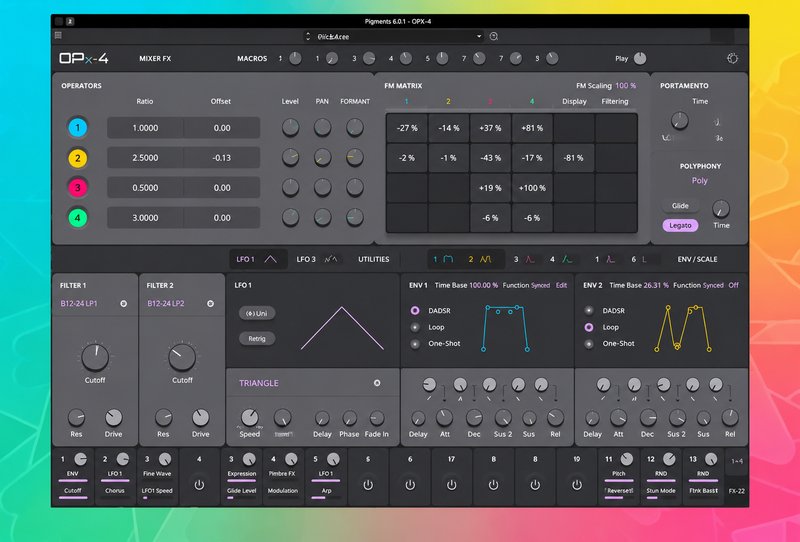
Task: Click power icon in slot 17
Action: [452, 485]
